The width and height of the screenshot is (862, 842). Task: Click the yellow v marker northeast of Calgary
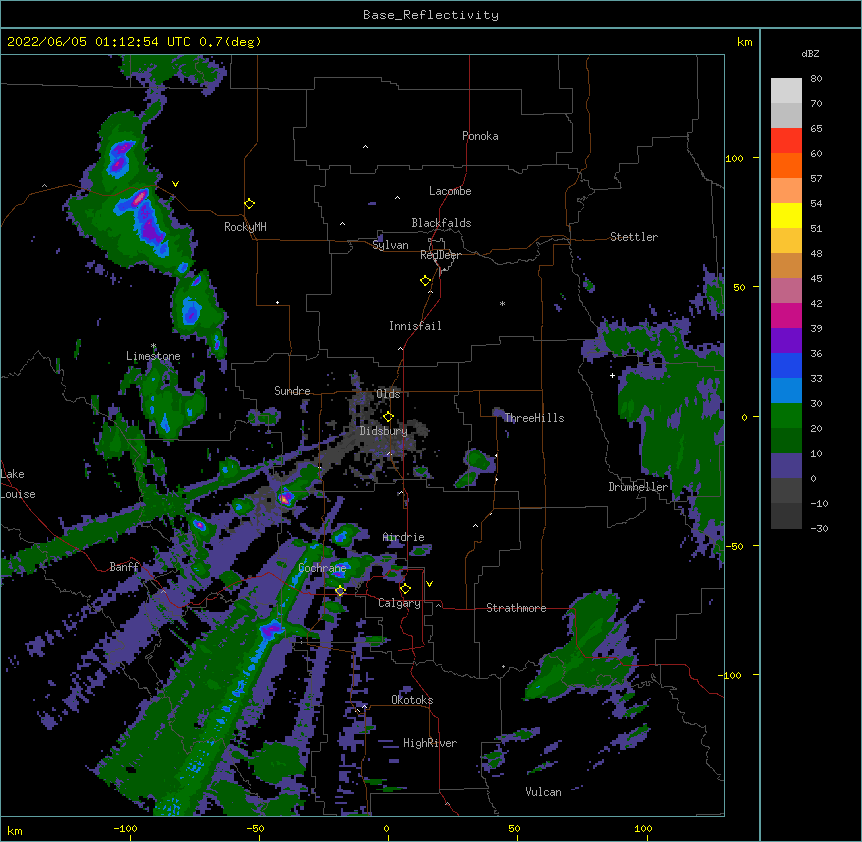[x=429, y=584]
